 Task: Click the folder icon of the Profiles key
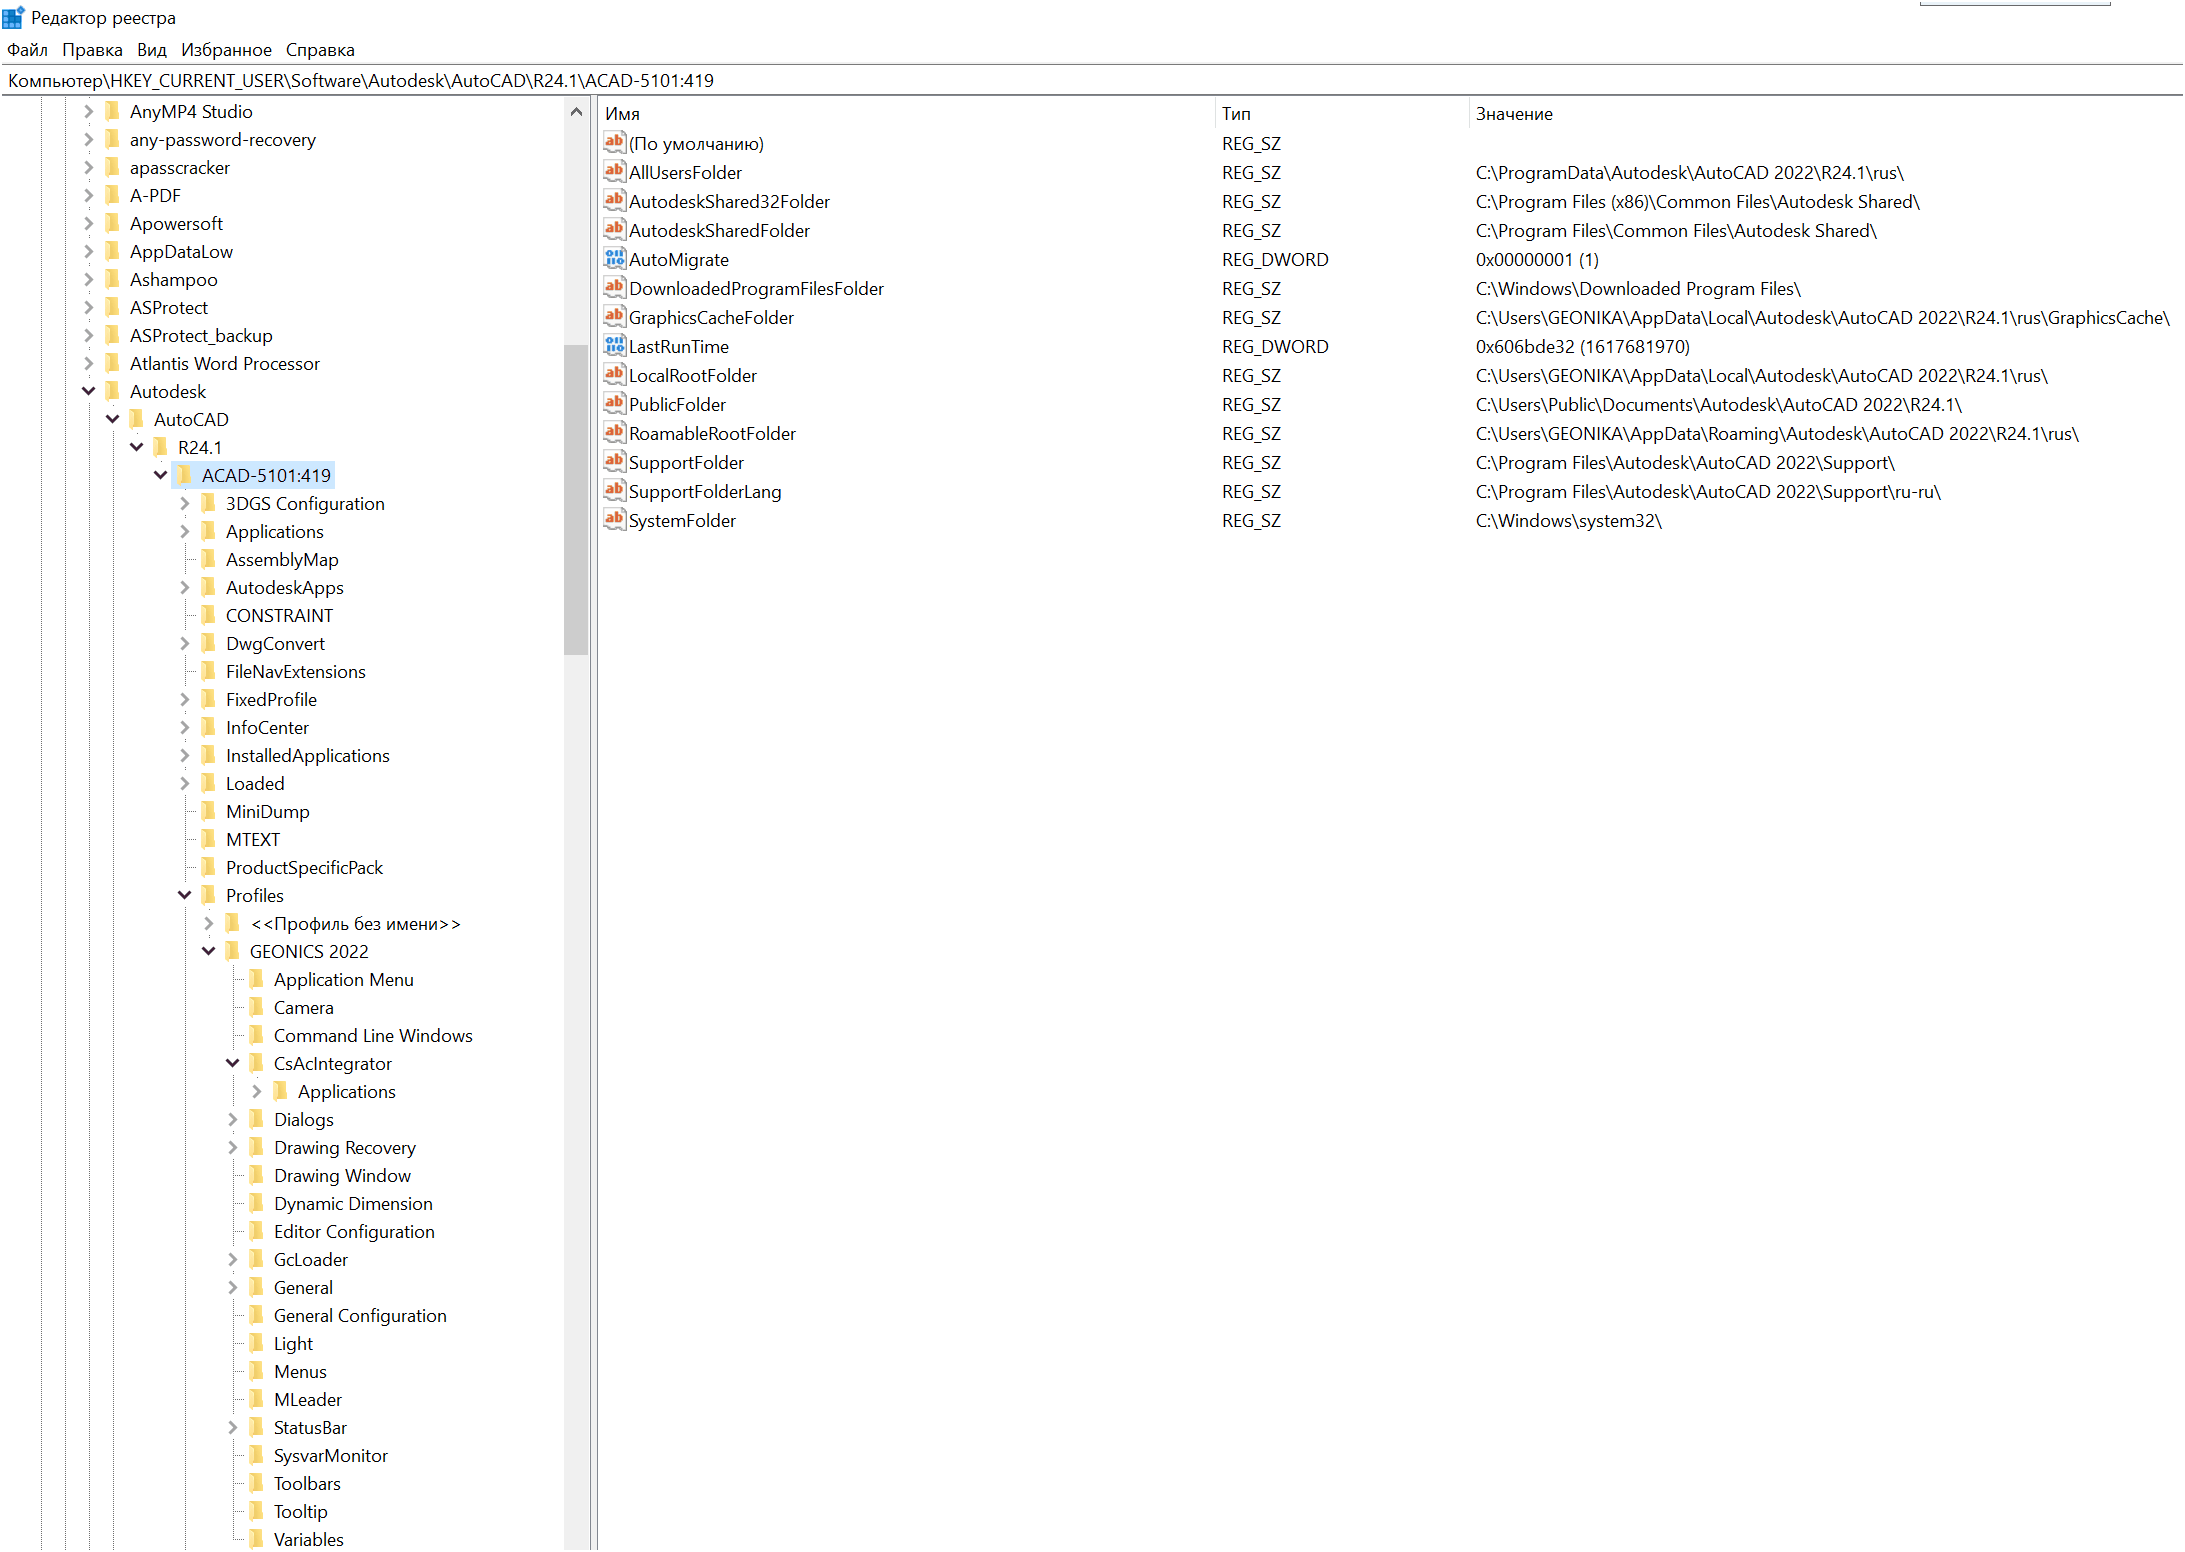(209, 895)
